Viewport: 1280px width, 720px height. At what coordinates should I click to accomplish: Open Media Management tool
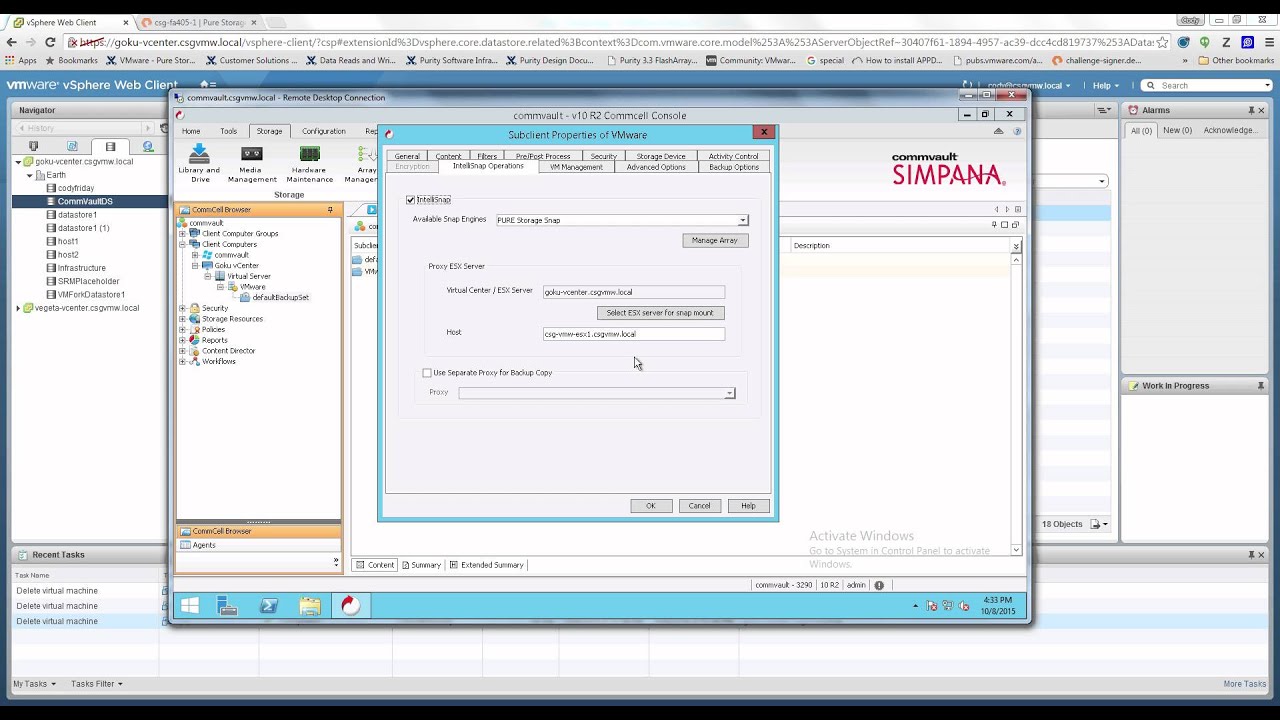[x=251, y=162]
